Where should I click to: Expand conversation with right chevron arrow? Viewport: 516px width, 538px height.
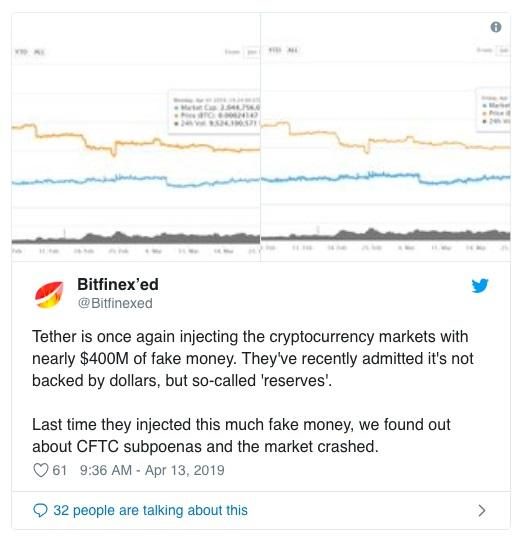coord(482,510)
